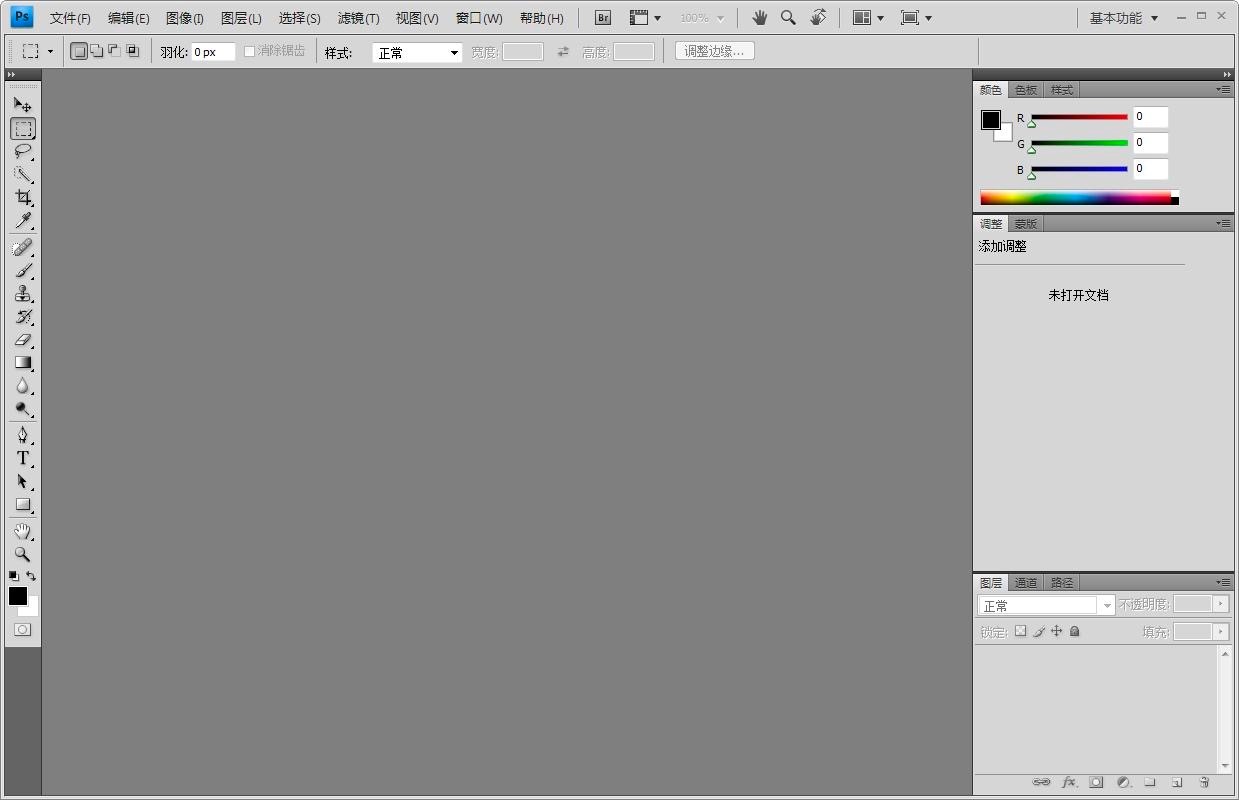Select the Zoom tool
Image resolution: width=1239 pixels, height=800 pixels.
pos(23,555)
